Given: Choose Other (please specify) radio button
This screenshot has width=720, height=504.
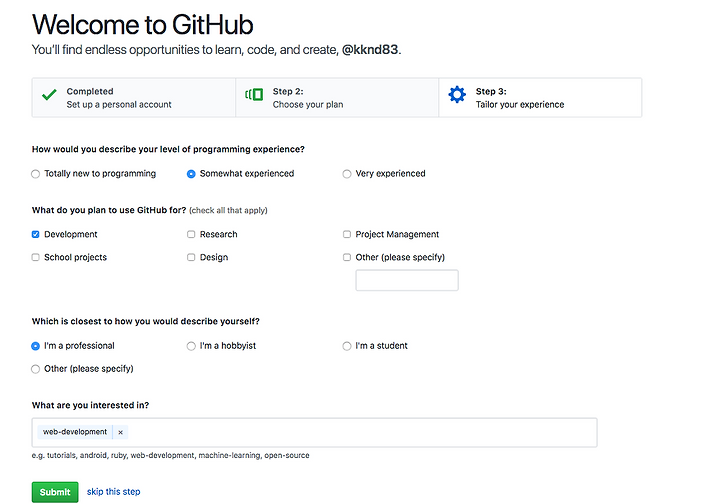Looking at the screenshot, I should pyautogui.click(x=35, y=369).
